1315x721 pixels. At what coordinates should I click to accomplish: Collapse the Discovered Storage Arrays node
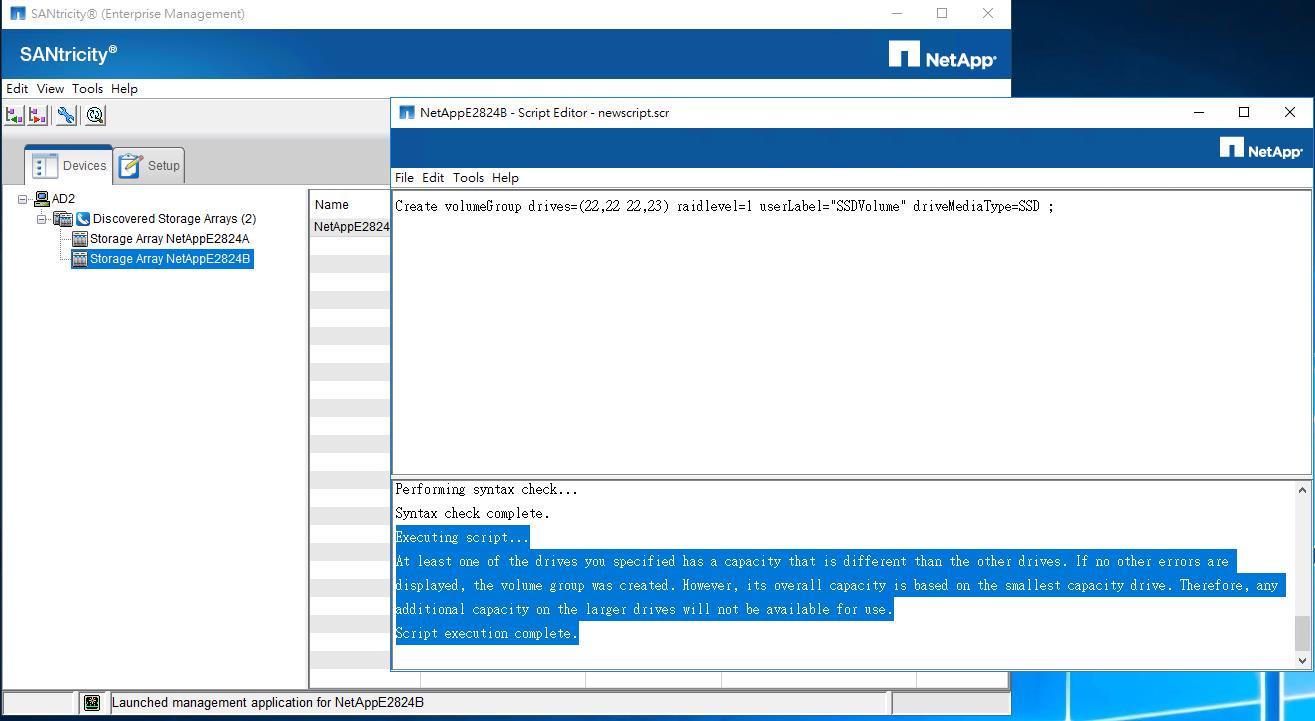[x=42, y=219]
